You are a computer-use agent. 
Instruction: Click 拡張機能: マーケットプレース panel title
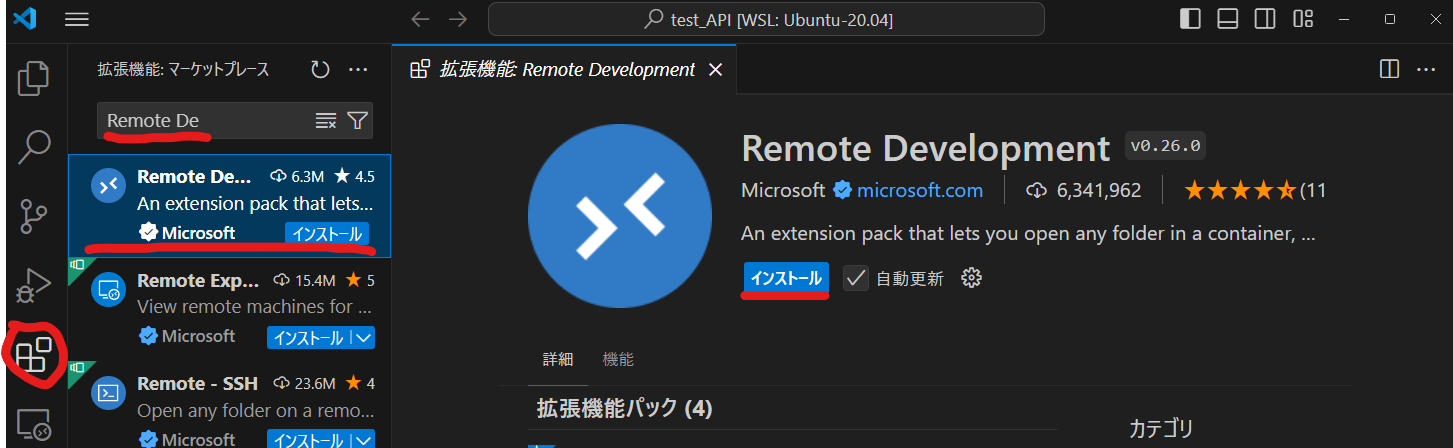[x=183, y=69]
